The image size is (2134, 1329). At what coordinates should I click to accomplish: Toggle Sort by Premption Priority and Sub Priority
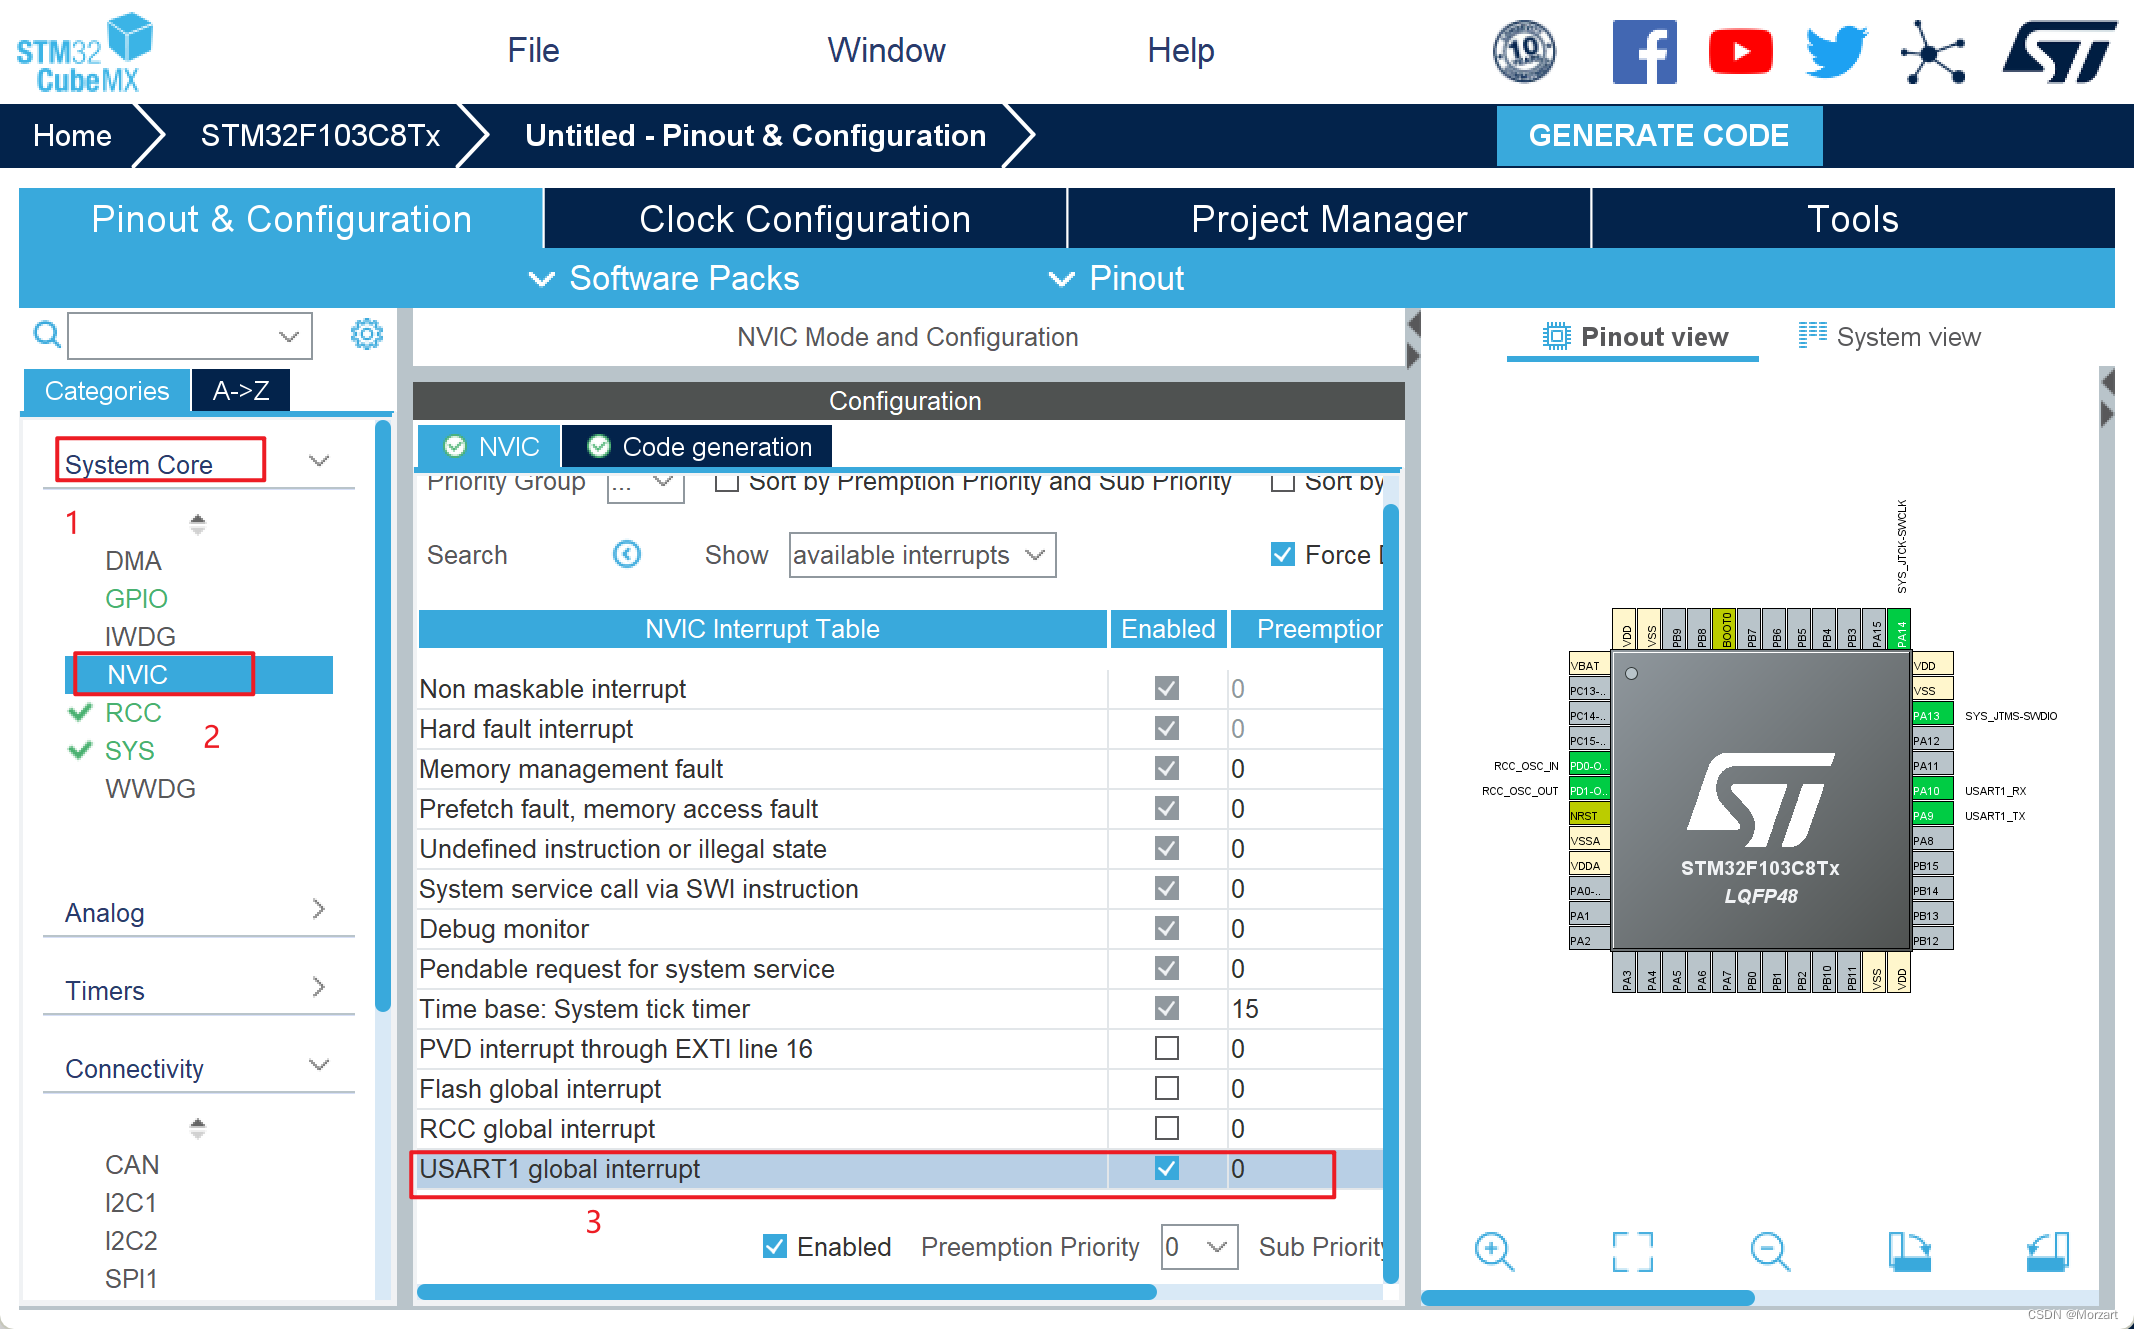pos(727,482)
